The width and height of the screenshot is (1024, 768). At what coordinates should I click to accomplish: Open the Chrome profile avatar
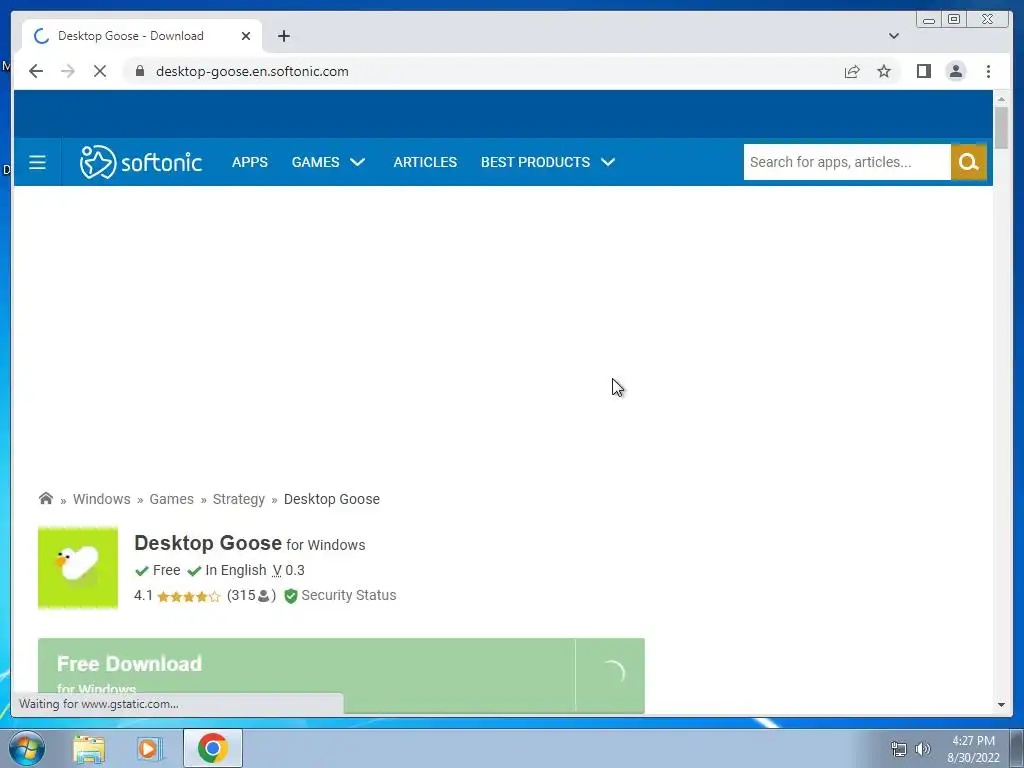point(955,71)
